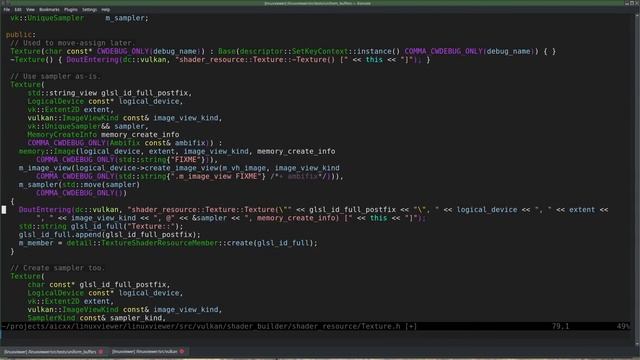Open the View menu
Screen dimensions: 640x360
(x=30, y=9)
